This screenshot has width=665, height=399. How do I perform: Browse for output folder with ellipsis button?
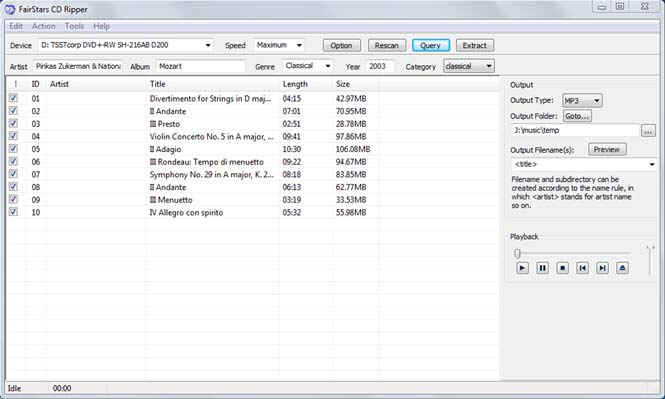point(648,131)
